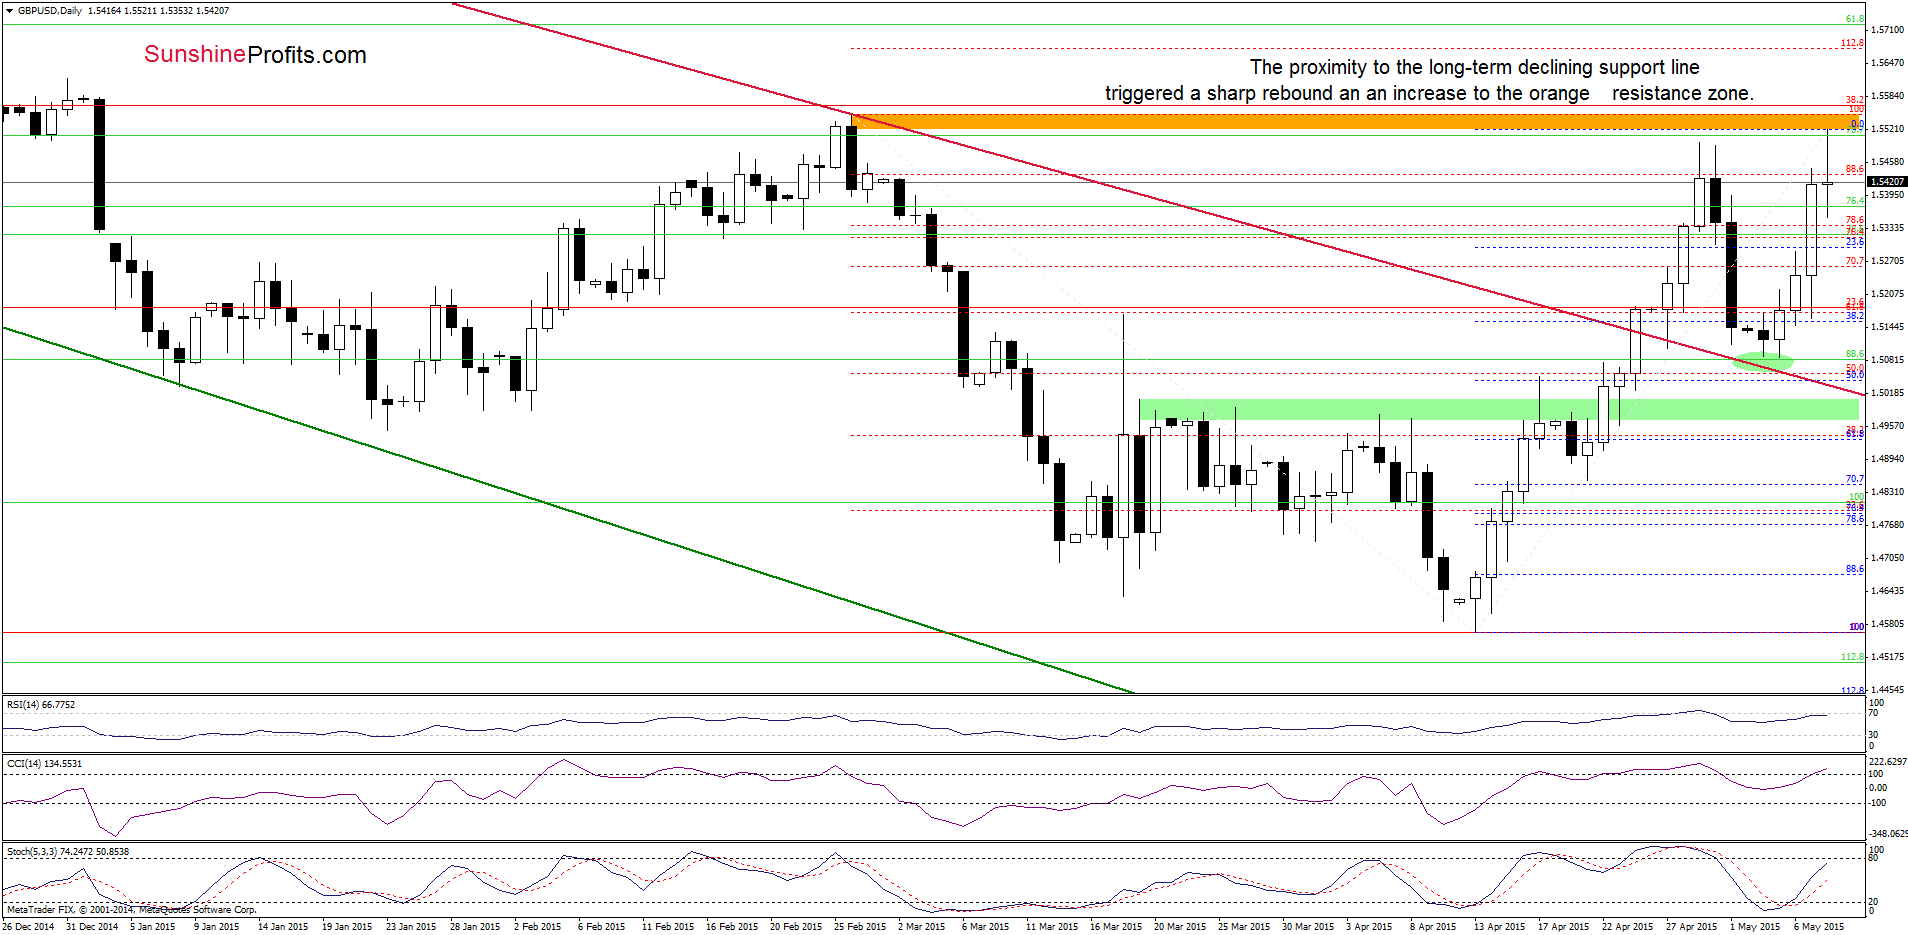
Task: Click the 1.44545 price axis label
Action: [1887, 690]
